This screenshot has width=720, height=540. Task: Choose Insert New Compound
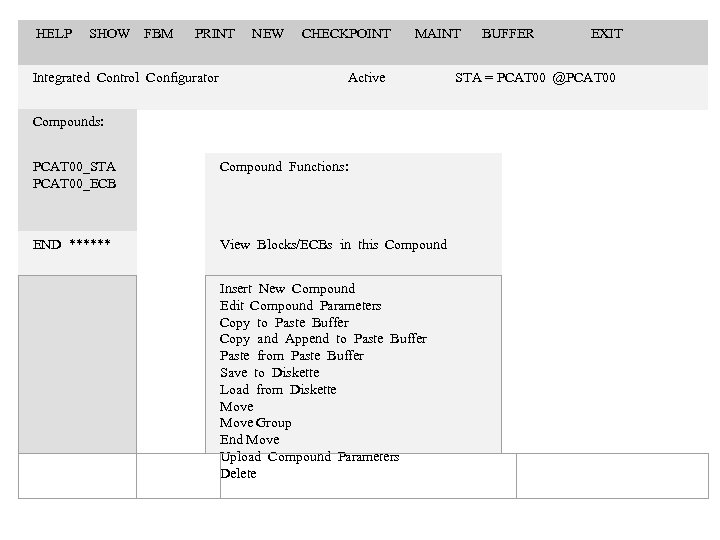(287, 289)
